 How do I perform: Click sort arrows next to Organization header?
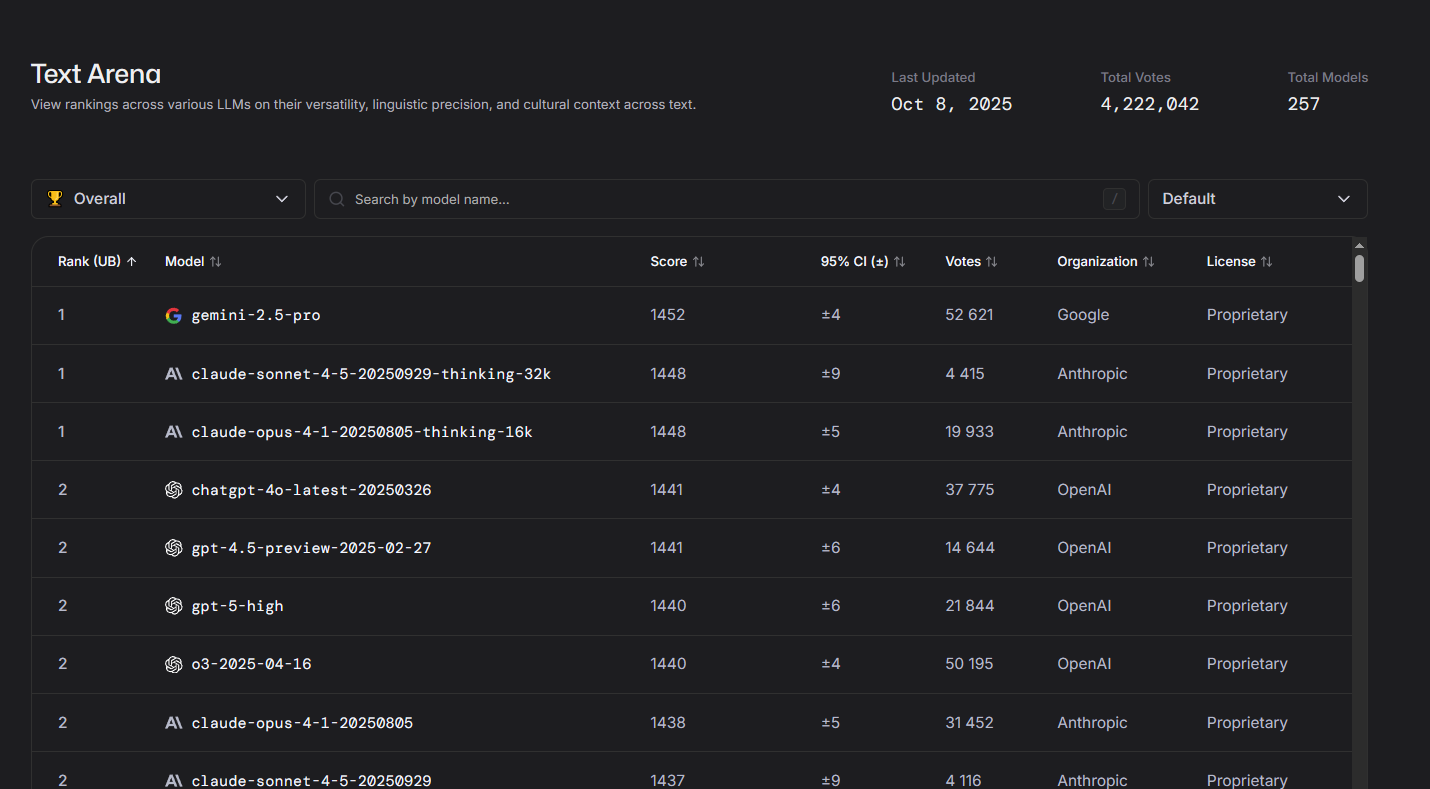click(1148, 262)
